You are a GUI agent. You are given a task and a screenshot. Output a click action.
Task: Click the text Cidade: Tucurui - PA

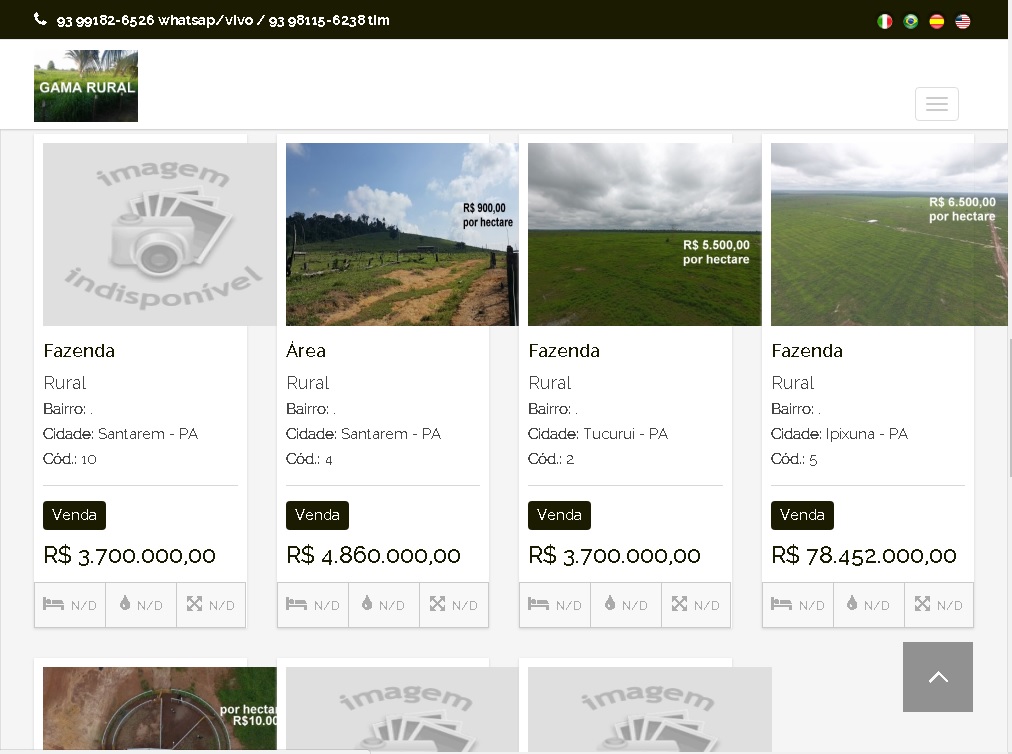(x=598, y=434)
